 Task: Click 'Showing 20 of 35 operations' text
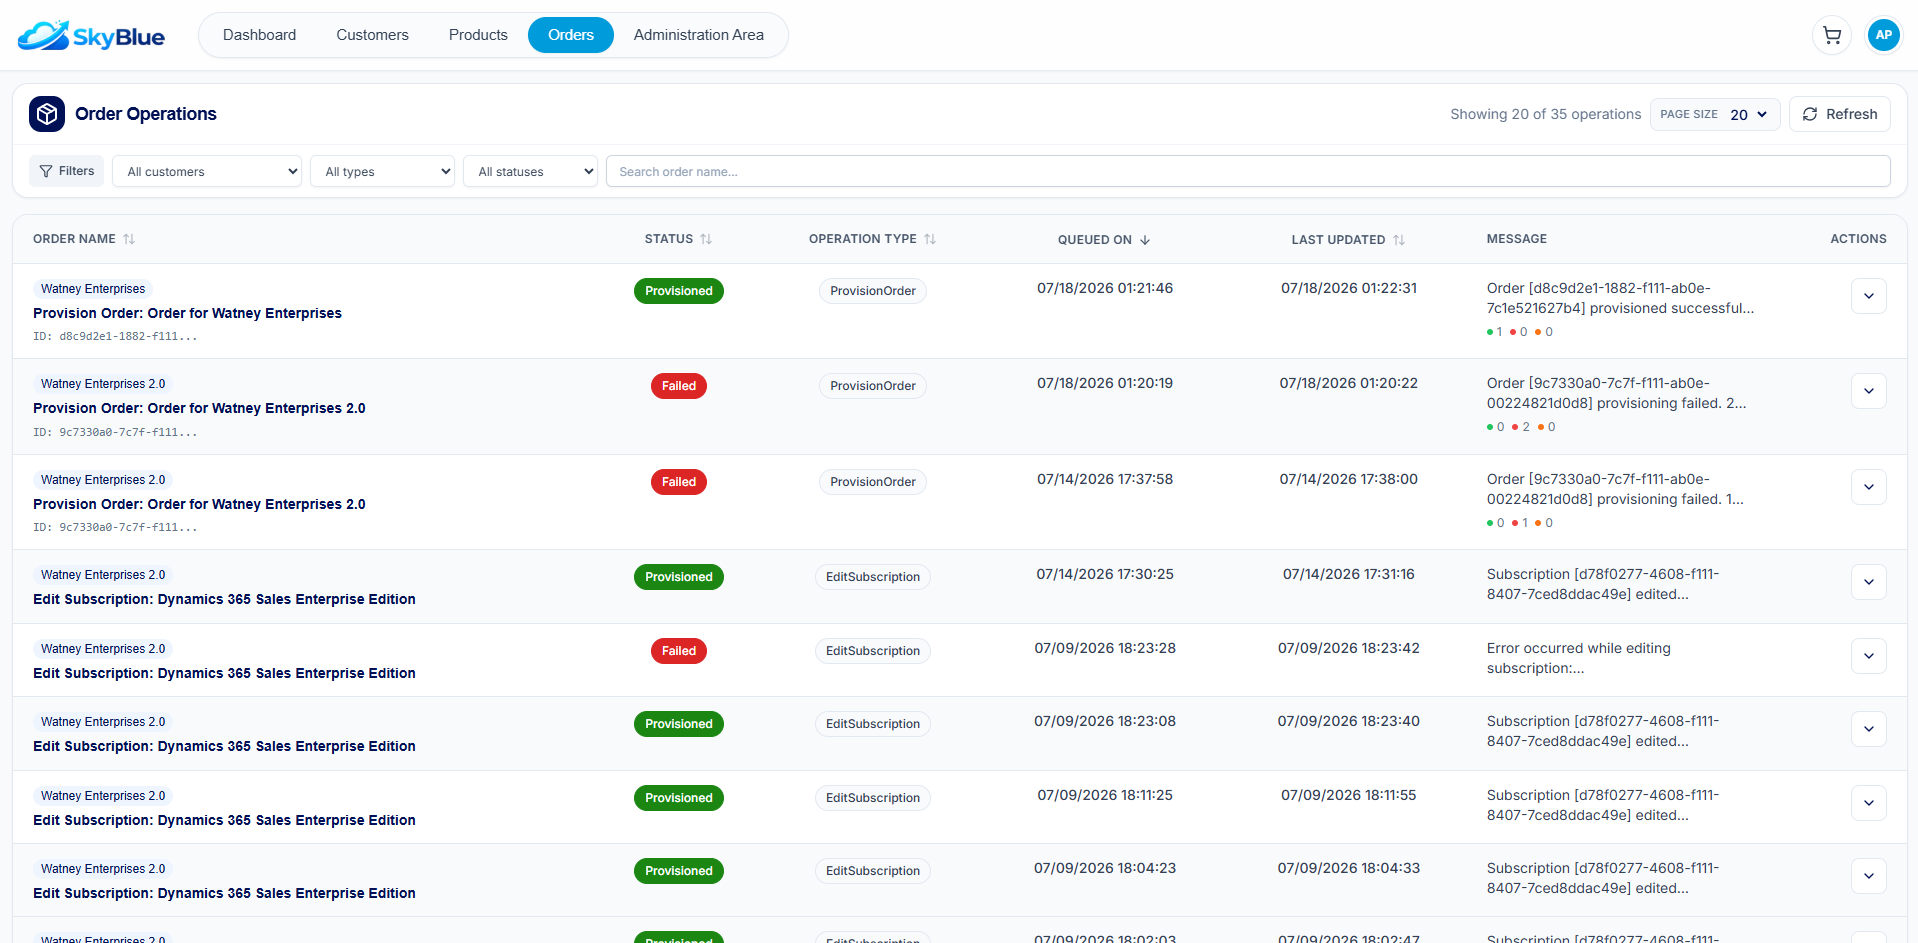click(x=1546, y=114)
